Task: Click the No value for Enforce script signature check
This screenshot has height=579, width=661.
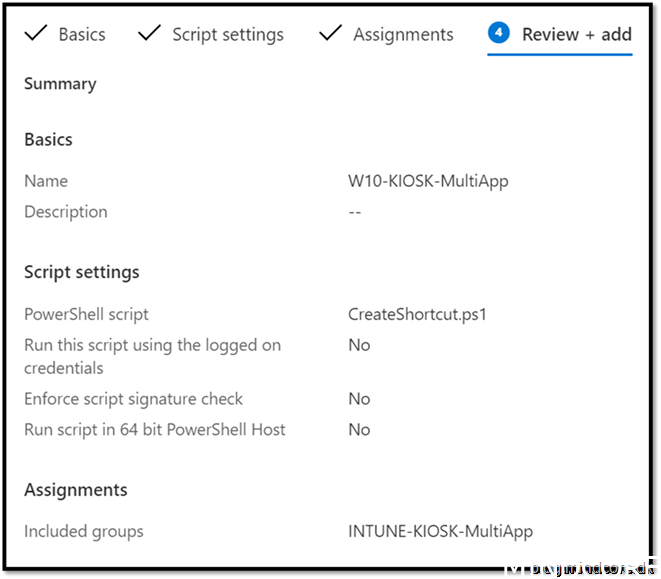Action: pos(359,399)
